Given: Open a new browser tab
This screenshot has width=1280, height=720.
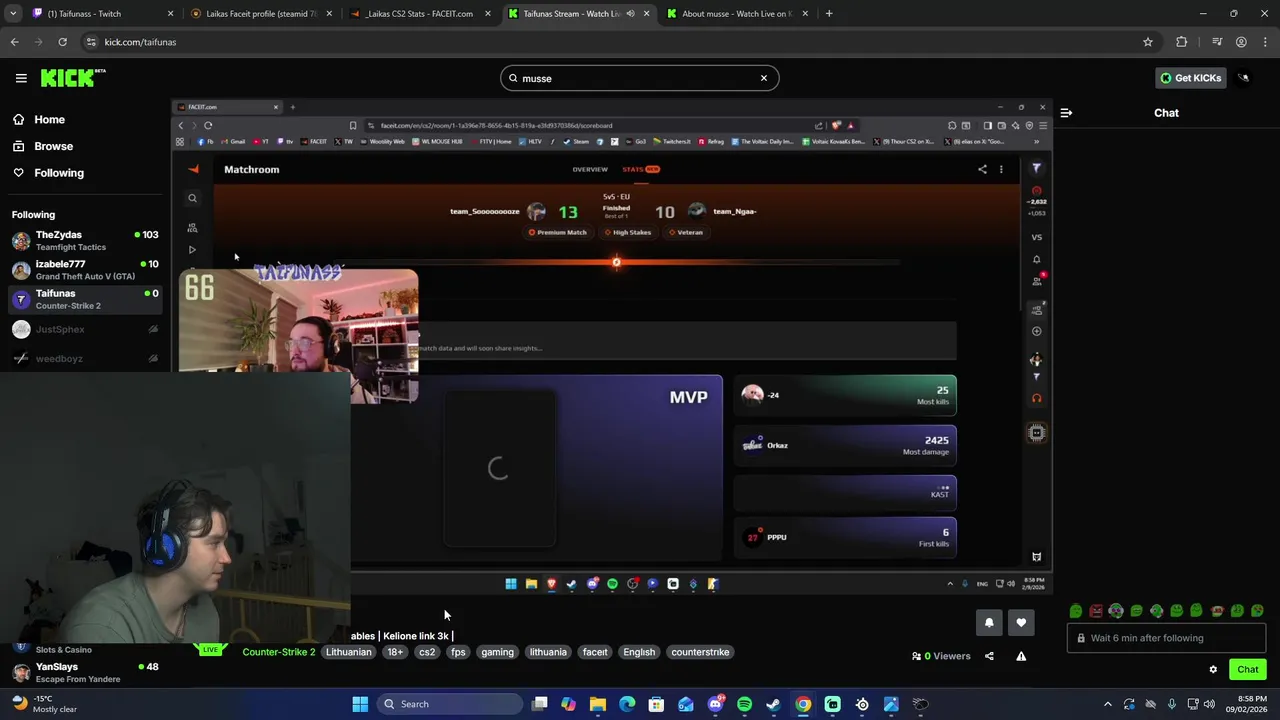Looking at the screenshot, I should point(829,14).
